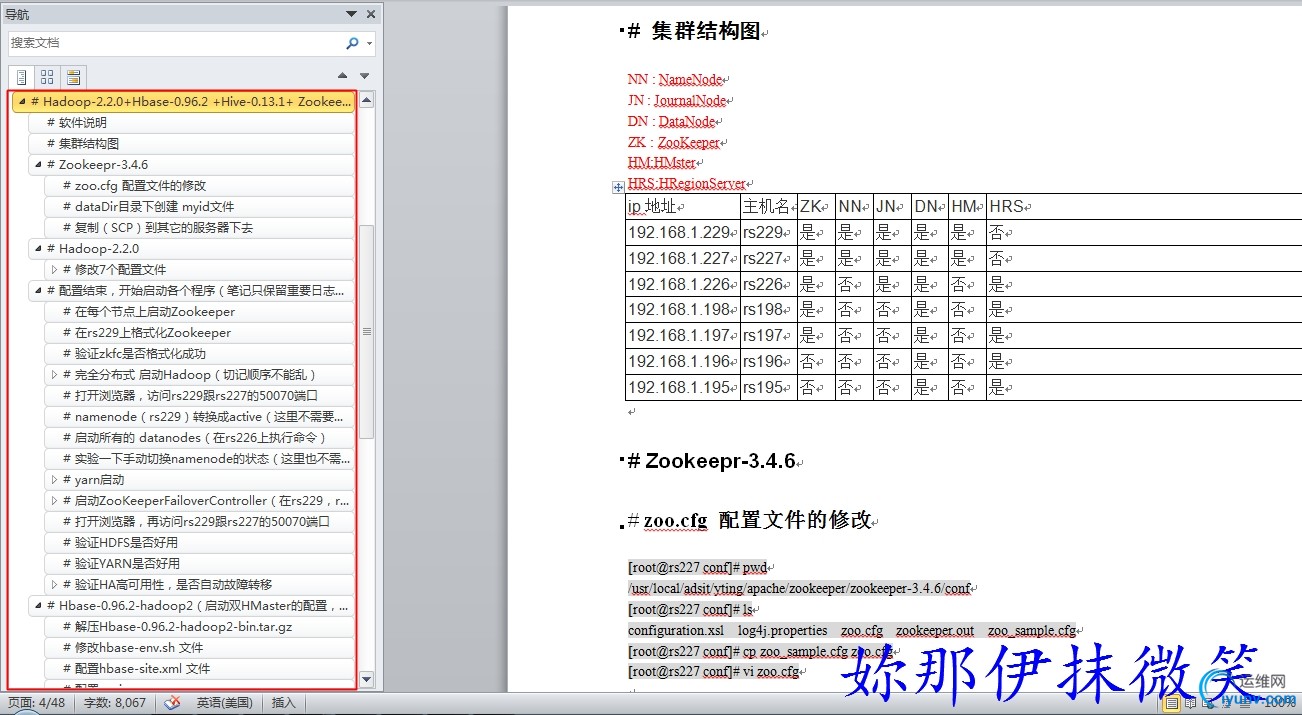This screenshot has width=1302, height=715.
Task: Go to 验证HDFS是否好用 heading
Action: coord(199,542)
